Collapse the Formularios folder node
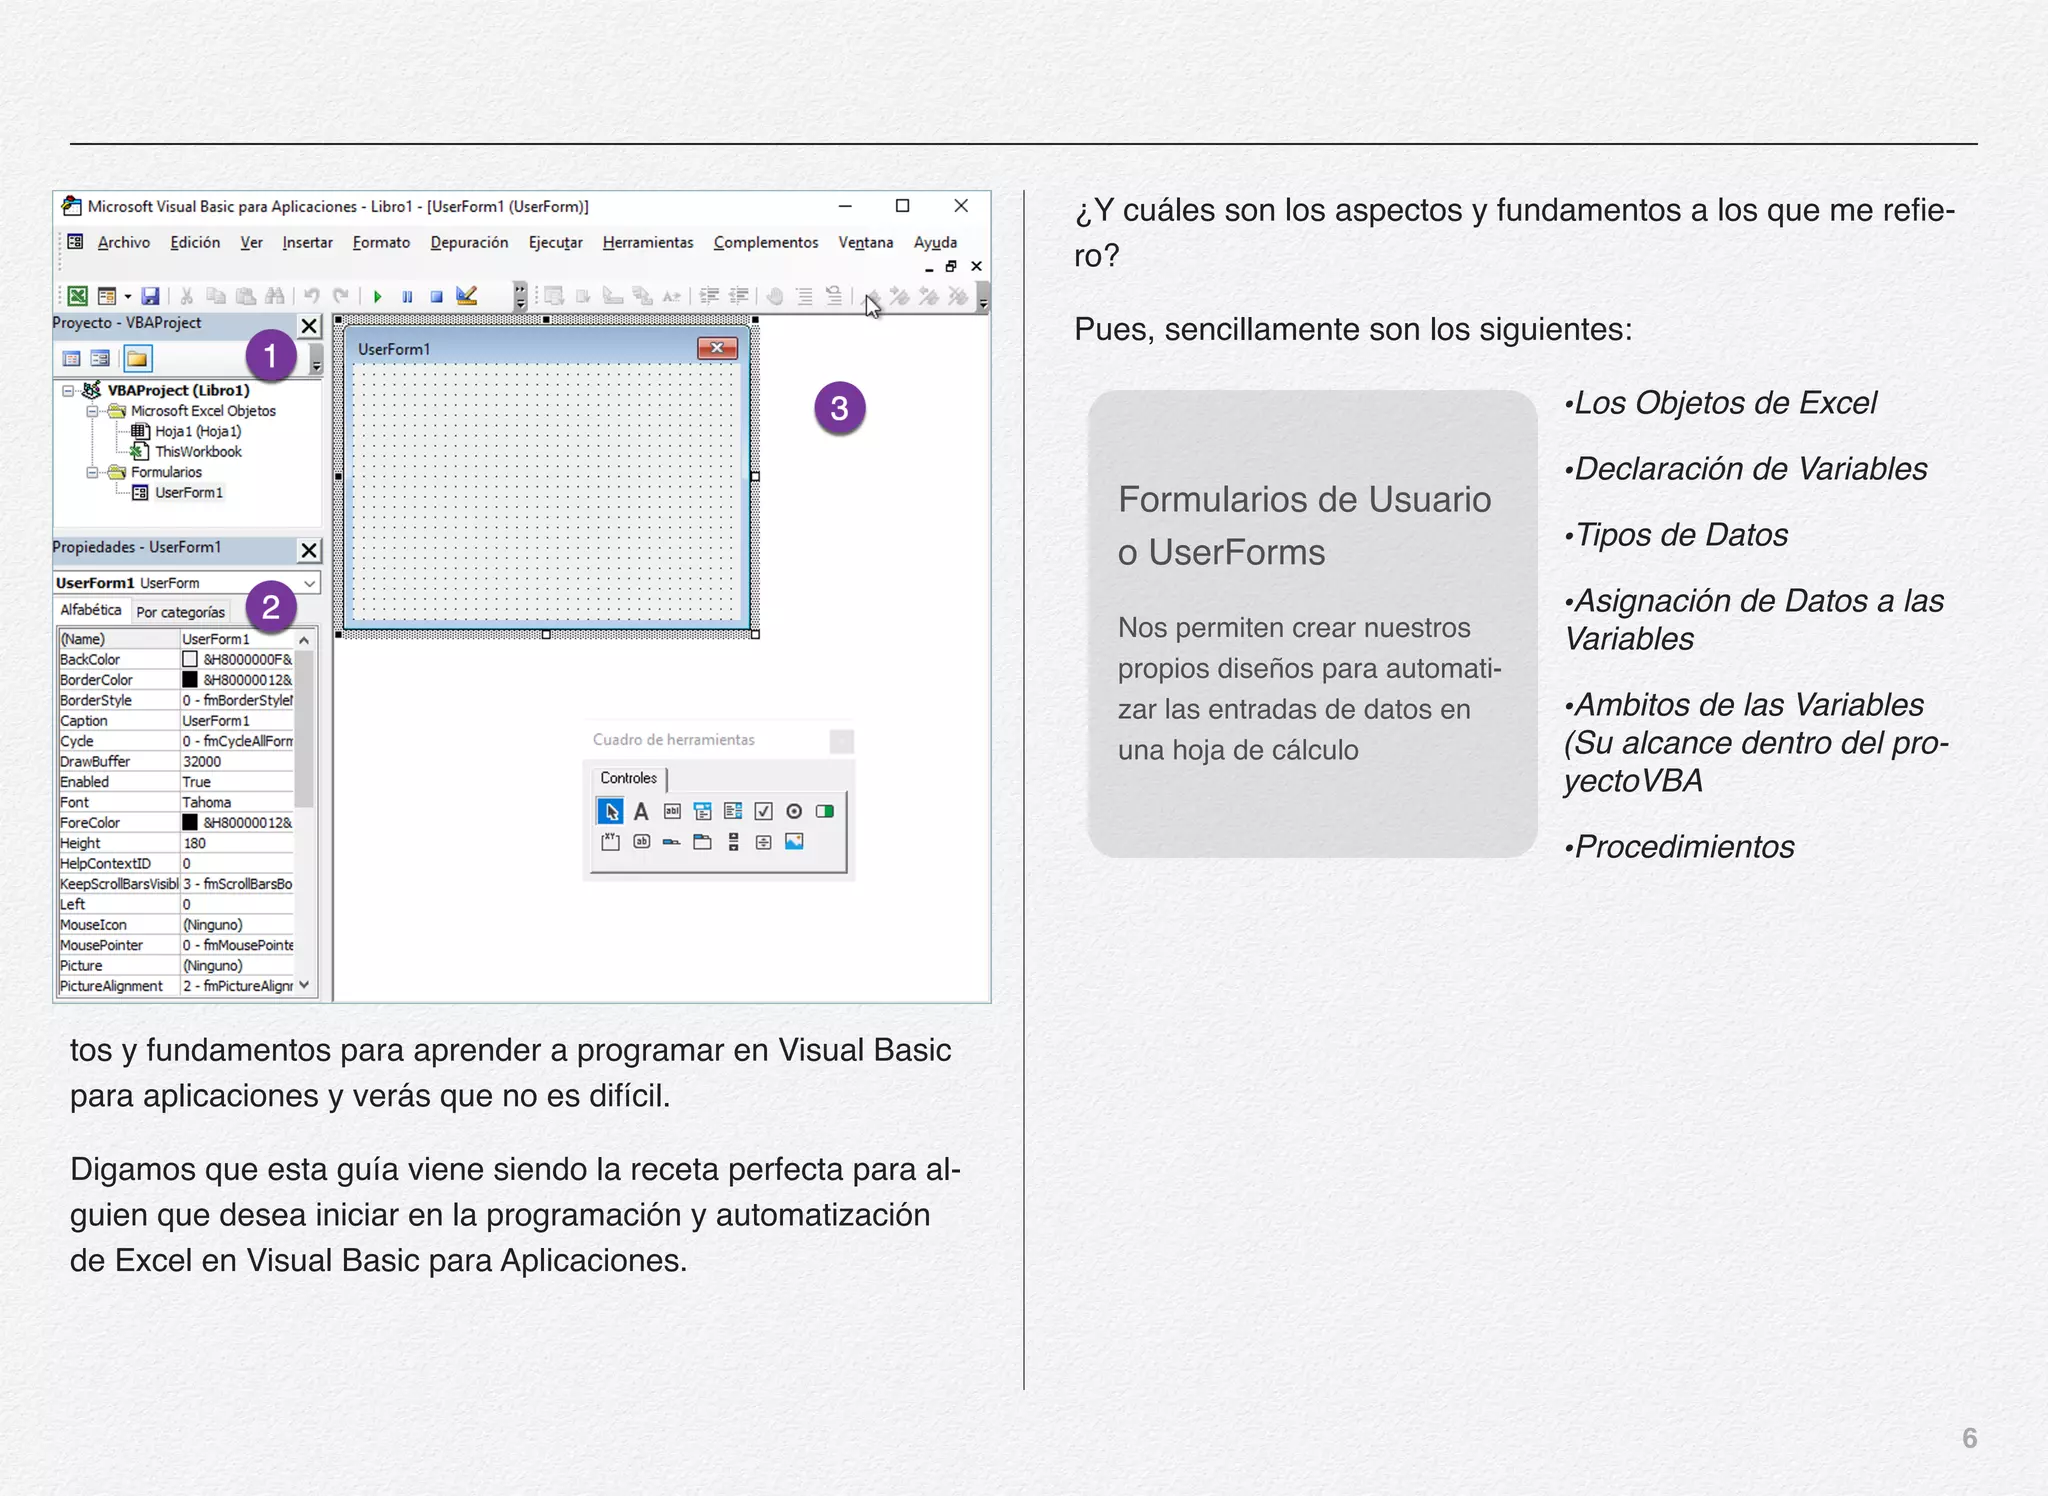The height and width of the screenshot is (1496, 2048). (92, 472)
